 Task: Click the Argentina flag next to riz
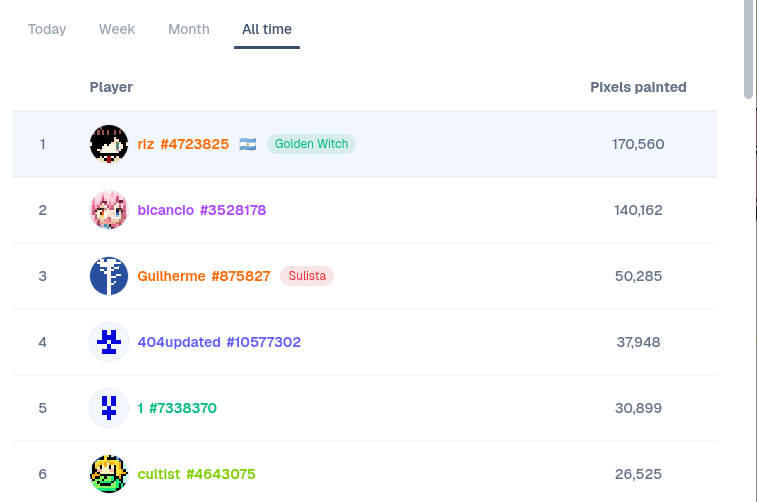(x=248, y=144)
